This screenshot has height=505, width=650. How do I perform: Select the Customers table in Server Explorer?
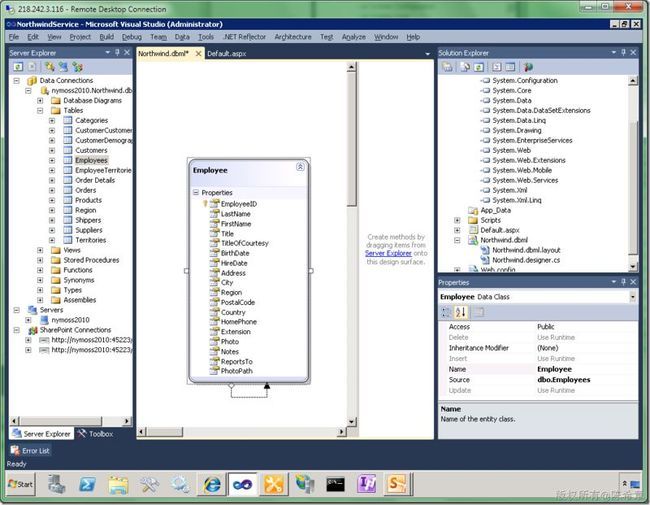pyautogui.click(x=91, y=151)
